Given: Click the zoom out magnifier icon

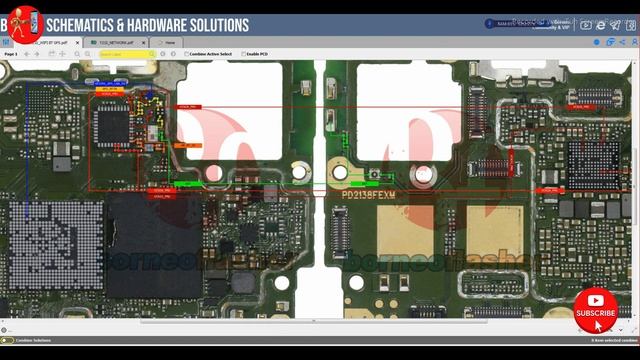Looking at the screenshot, I should [88, 54].
